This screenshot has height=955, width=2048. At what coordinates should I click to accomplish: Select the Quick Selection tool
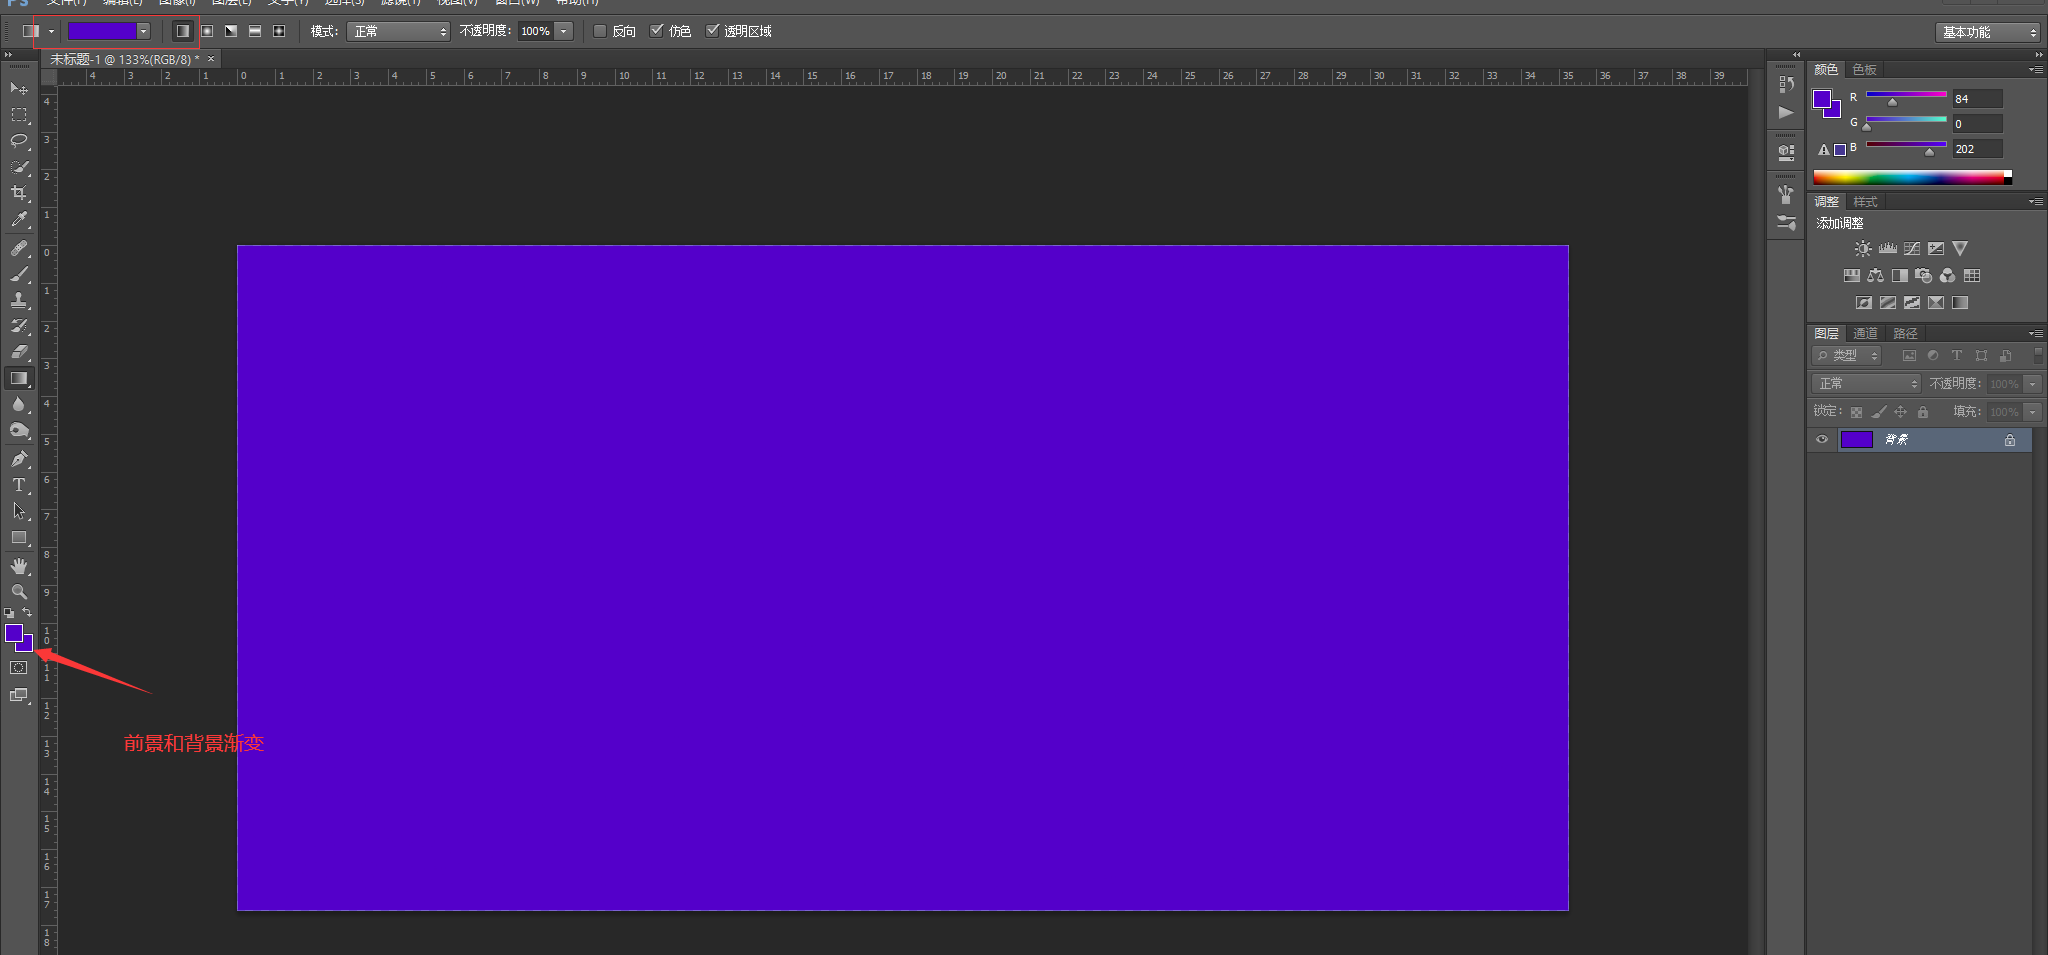point(19,167)
